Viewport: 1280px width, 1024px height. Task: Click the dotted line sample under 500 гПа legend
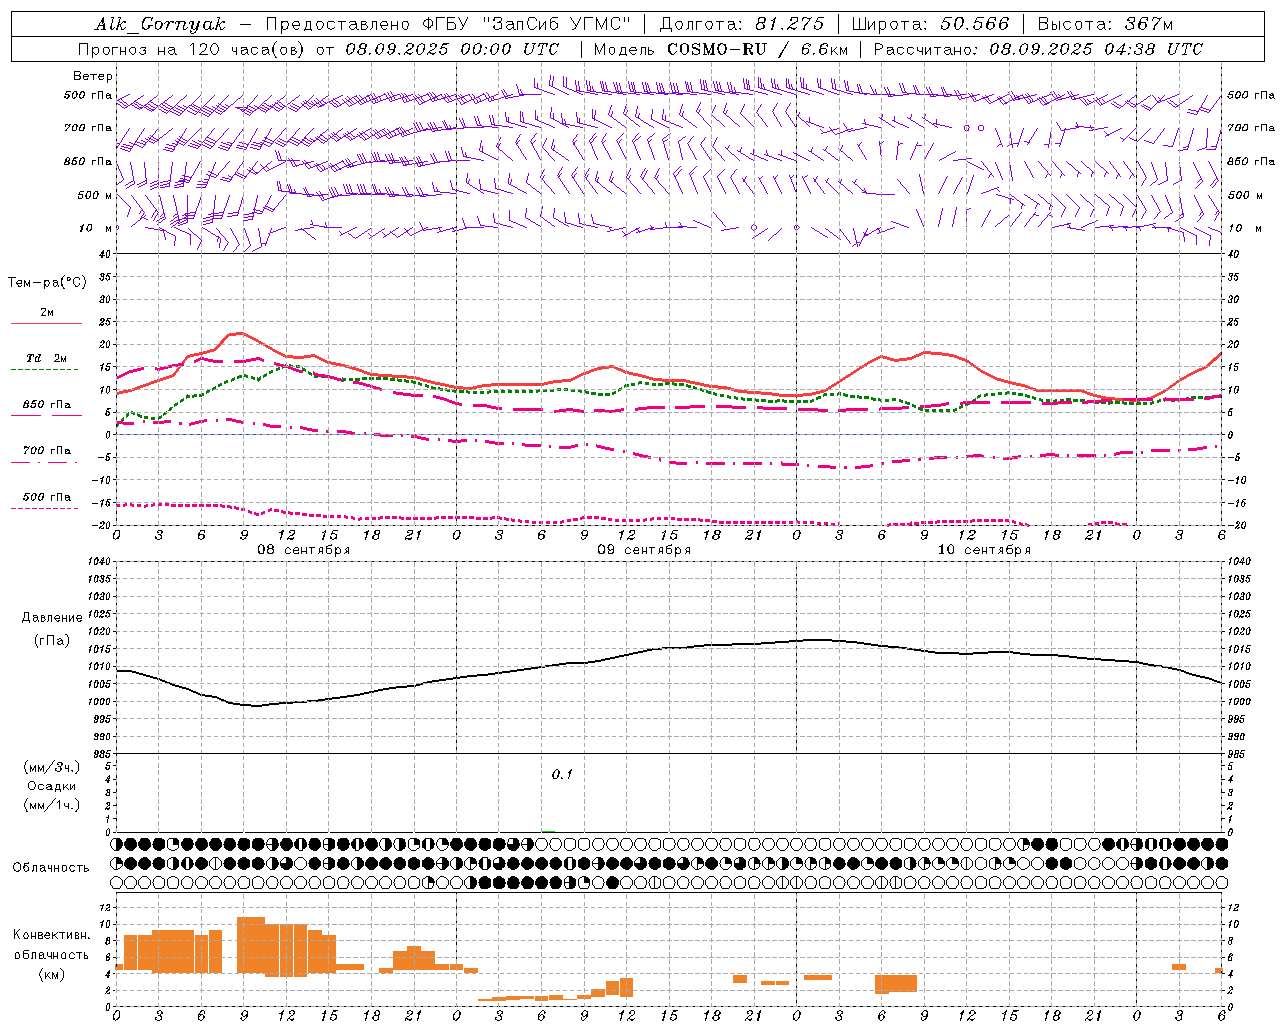point(46,509)
